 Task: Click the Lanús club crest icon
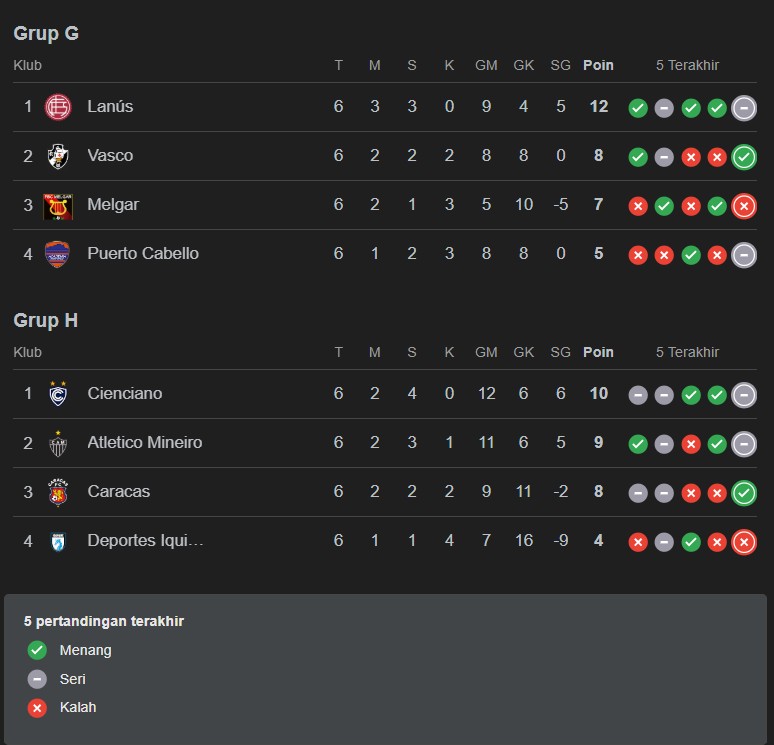(58, 107)
